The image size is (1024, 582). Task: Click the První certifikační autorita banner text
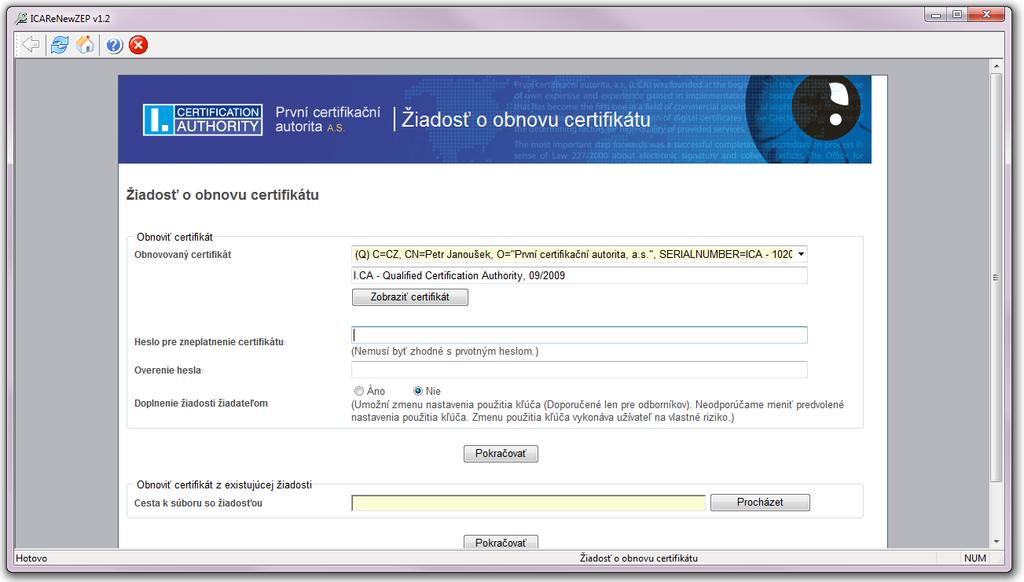[327, 120]
